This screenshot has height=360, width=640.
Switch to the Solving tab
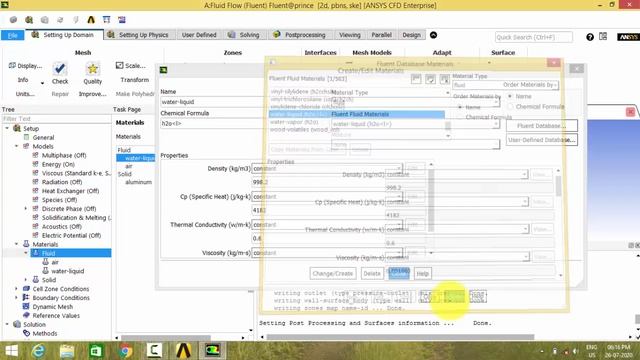pyautogui.click(x=244, y=35)
